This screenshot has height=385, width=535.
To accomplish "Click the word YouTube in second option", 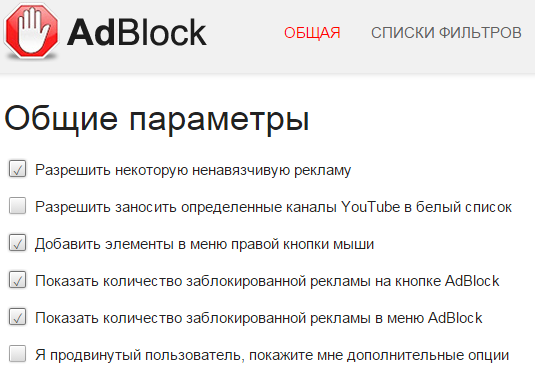I will 371,207.
